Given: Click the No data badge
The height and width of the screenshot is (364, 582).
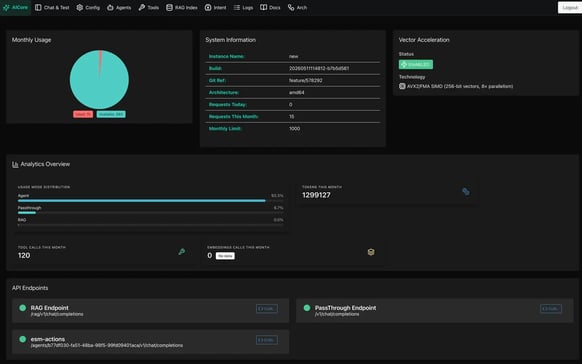Looking at the screenshot, I should coord(225,256).
